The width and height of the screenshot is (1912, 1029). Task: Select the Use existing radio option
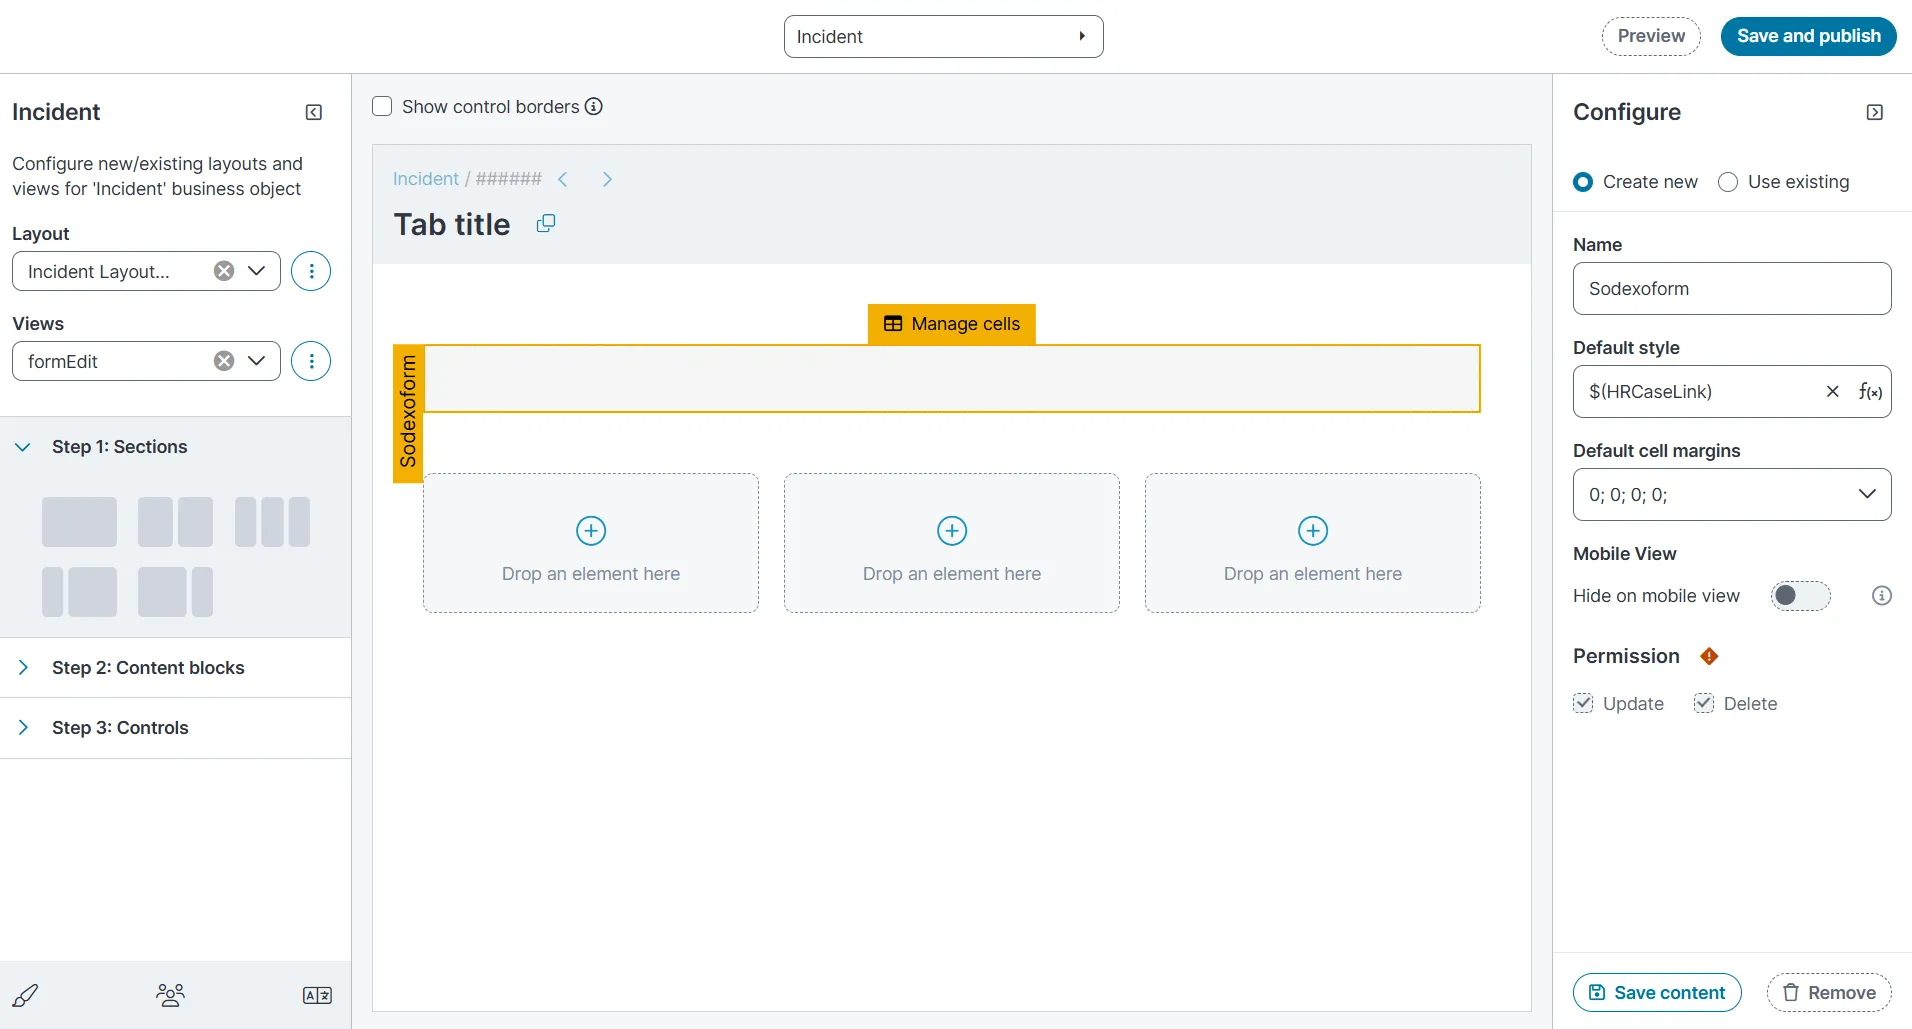click(1728, 182)
